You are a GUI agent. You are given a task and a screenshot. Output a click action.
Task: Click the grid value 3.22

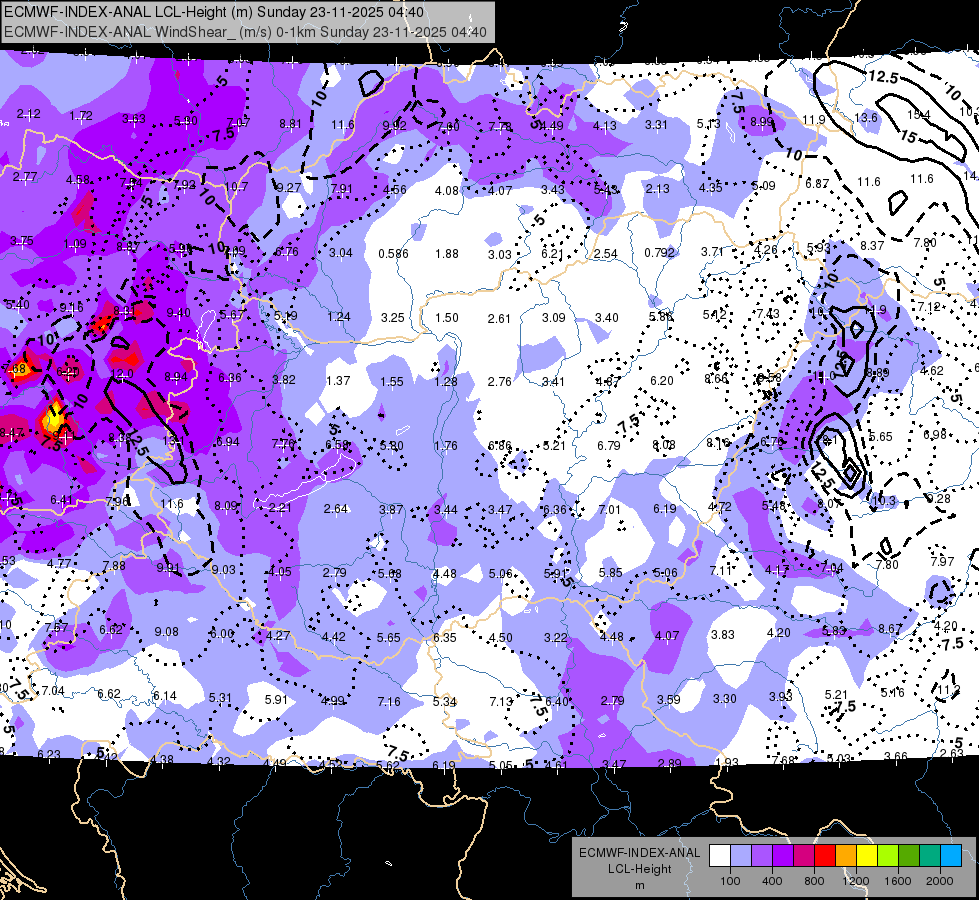[555, 637]
